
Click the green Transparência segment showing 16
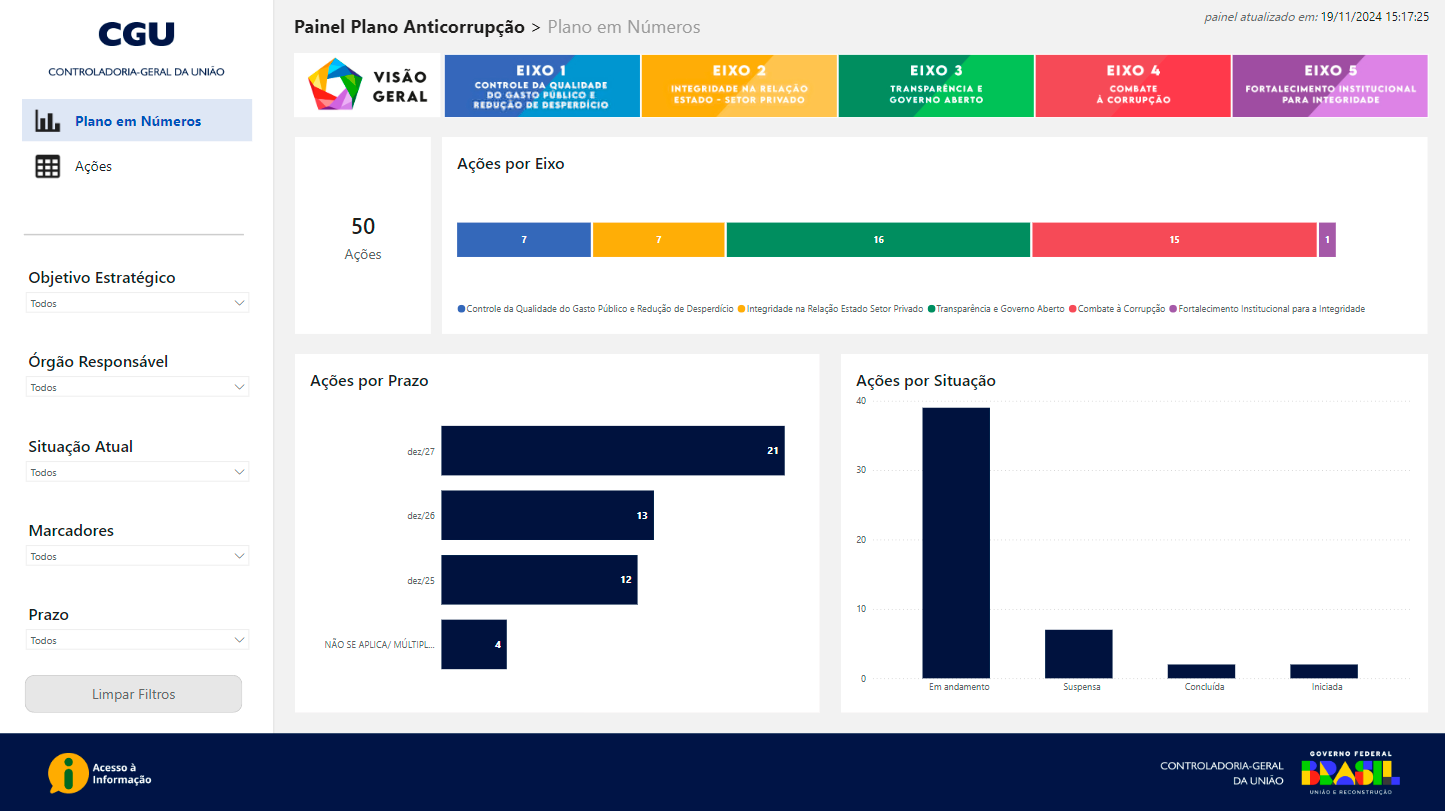point(878,240)
